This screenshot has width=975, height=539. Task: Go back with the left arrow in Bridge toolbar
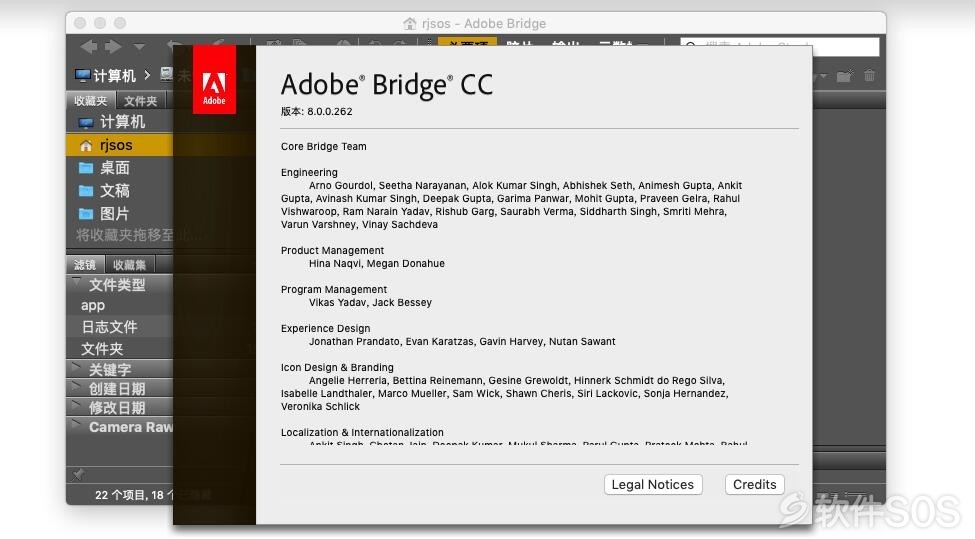88,46
